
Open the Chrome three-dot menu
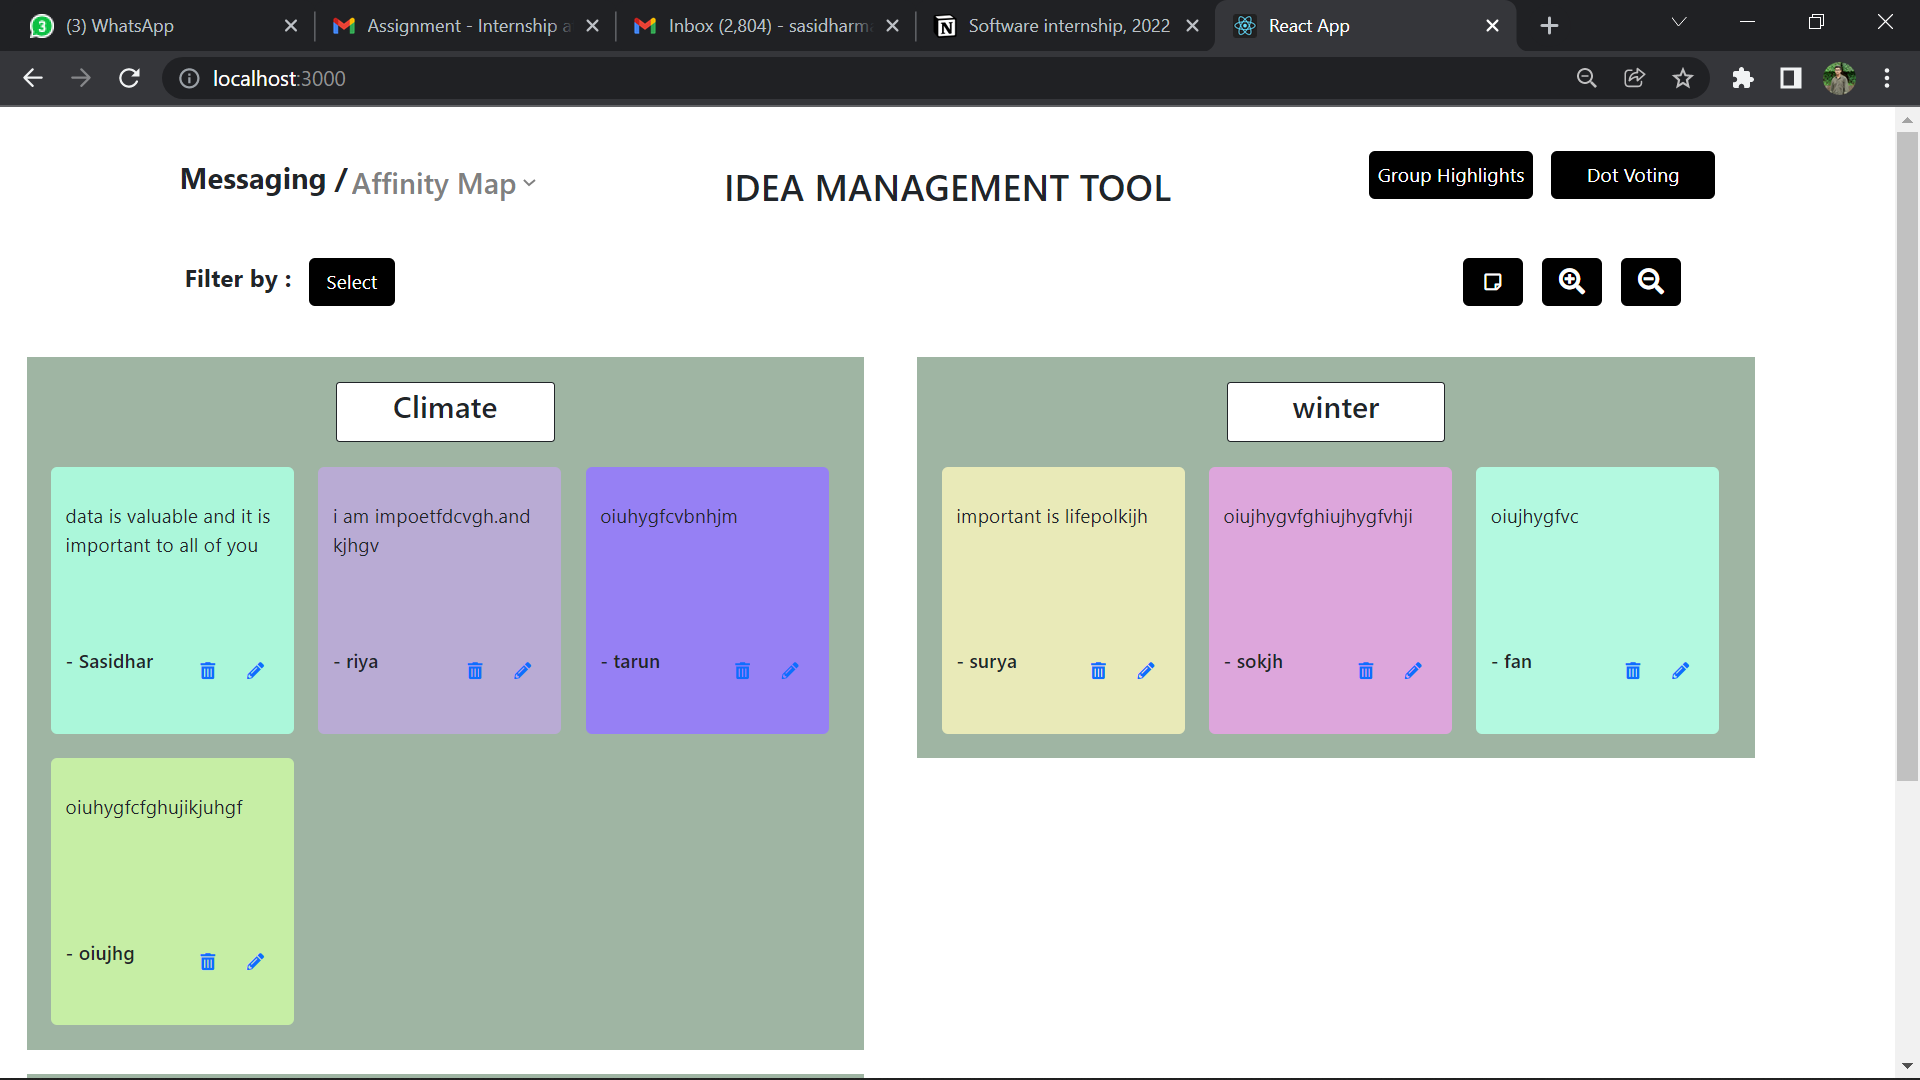1887,78
